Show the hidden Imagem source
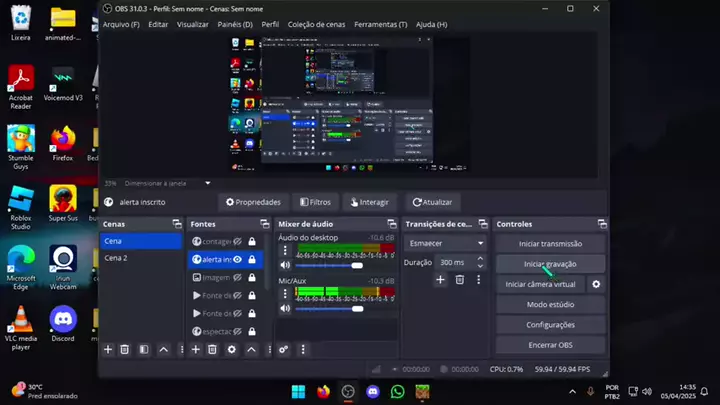Screen dimensions: 720x405 pos(237,277)
